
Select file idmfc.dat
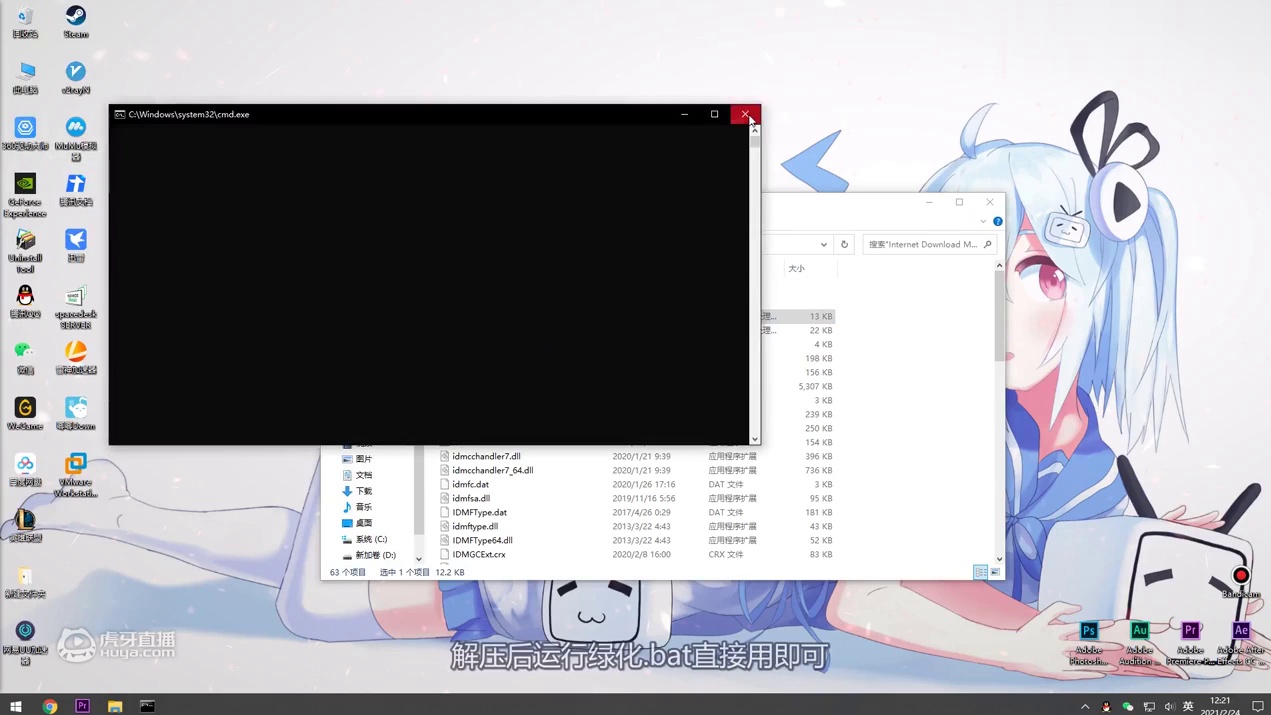[470, 484]
